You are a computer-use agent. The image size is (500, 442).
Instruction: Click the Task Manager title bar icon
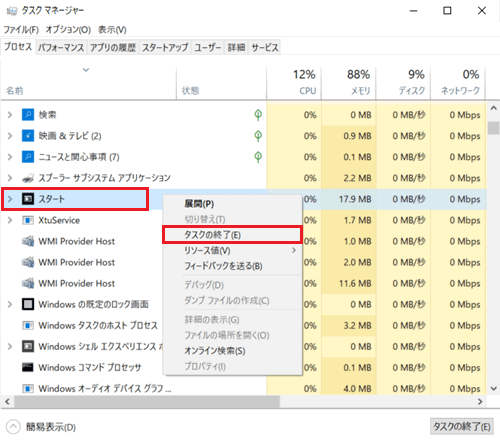12,11
